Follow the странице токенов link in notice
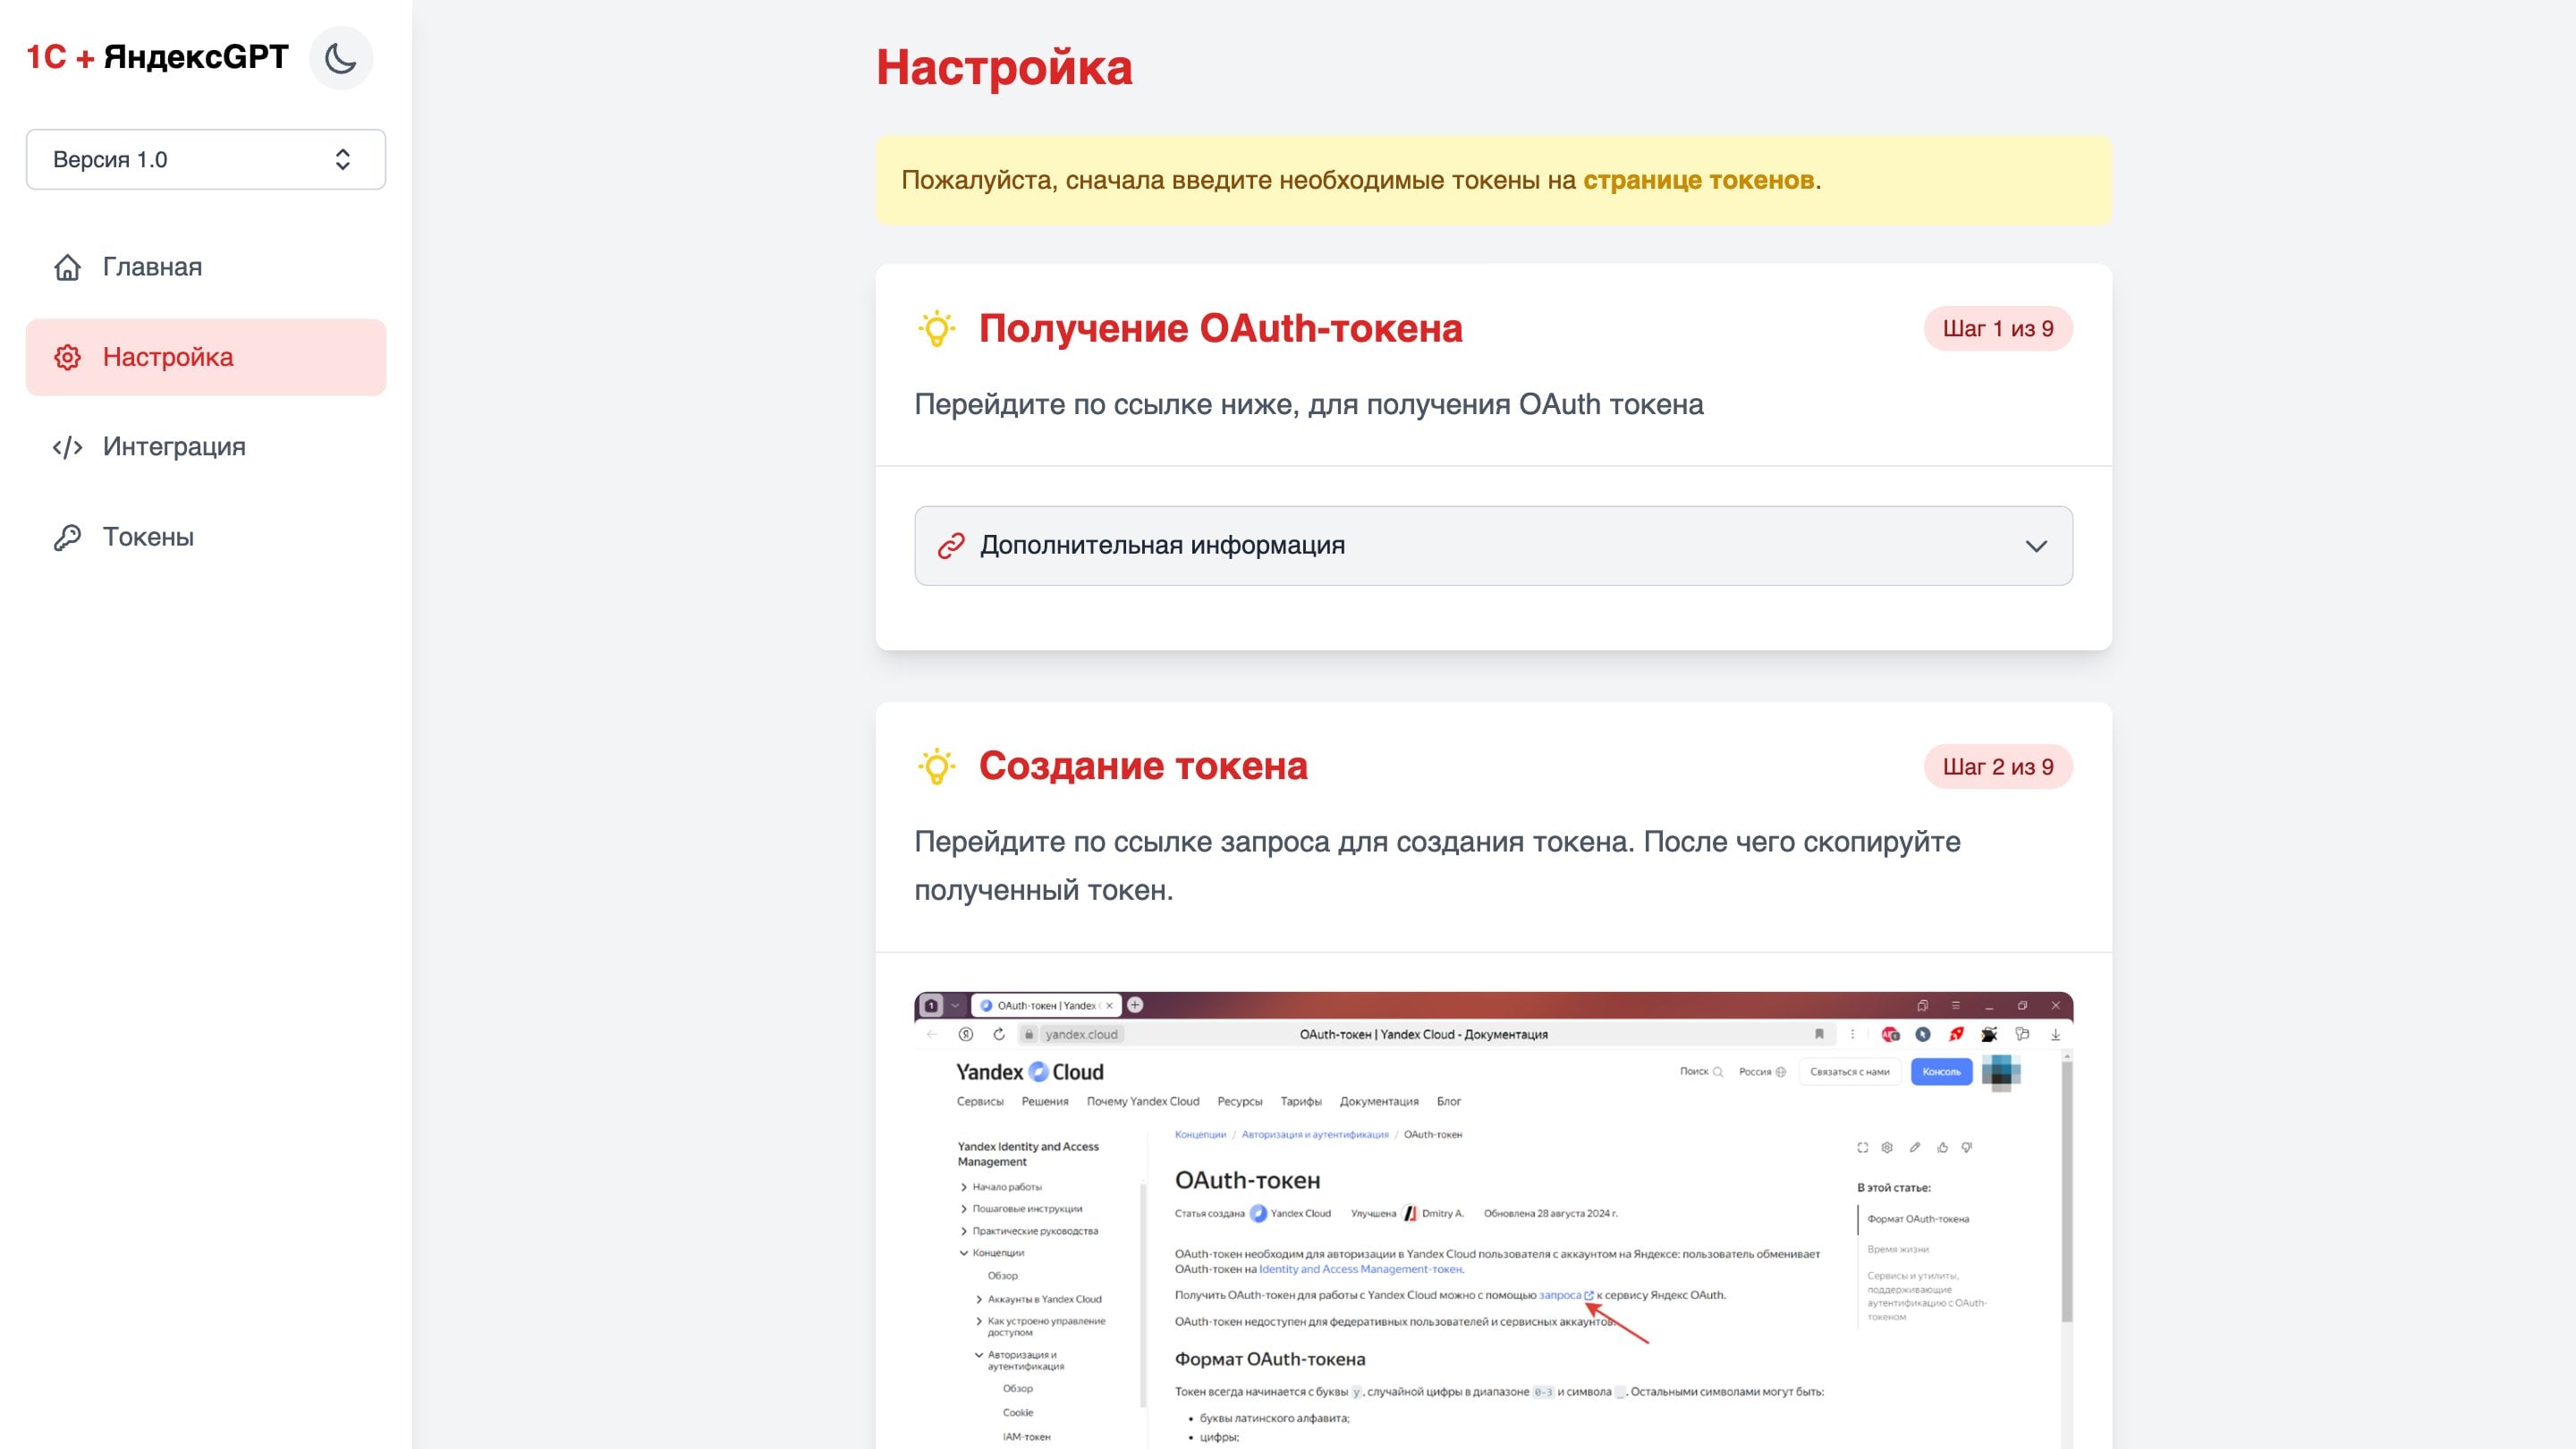 coord(1698,180)
